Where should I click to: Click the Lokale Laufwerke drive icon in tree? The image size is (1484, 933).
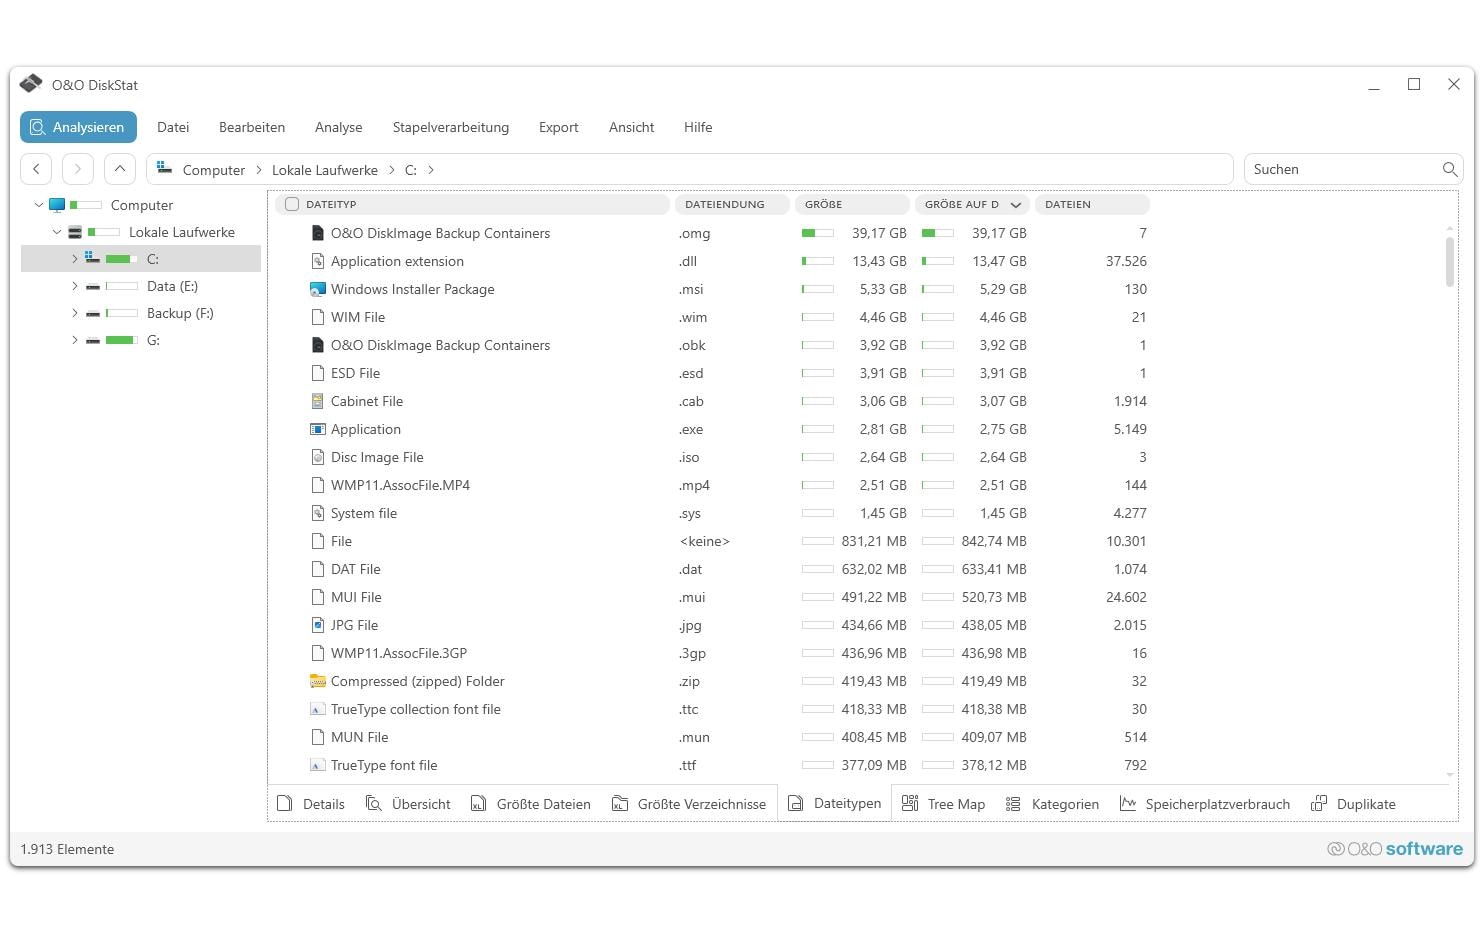75,232
